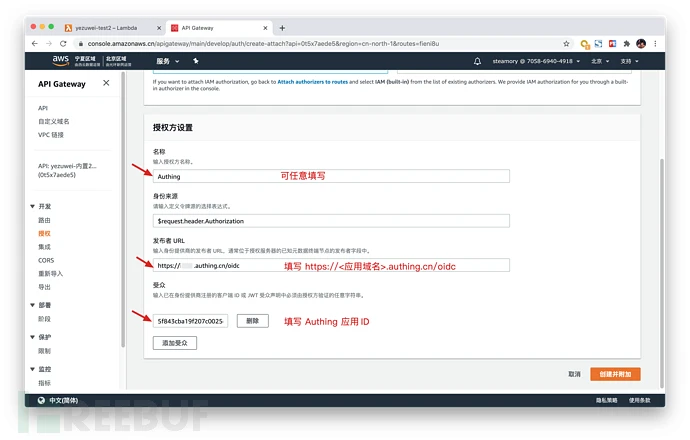The height and width of the screenshot is (440, 690).
Task: Open 限制 in the sidebar
Action: (x=44, y=351)
